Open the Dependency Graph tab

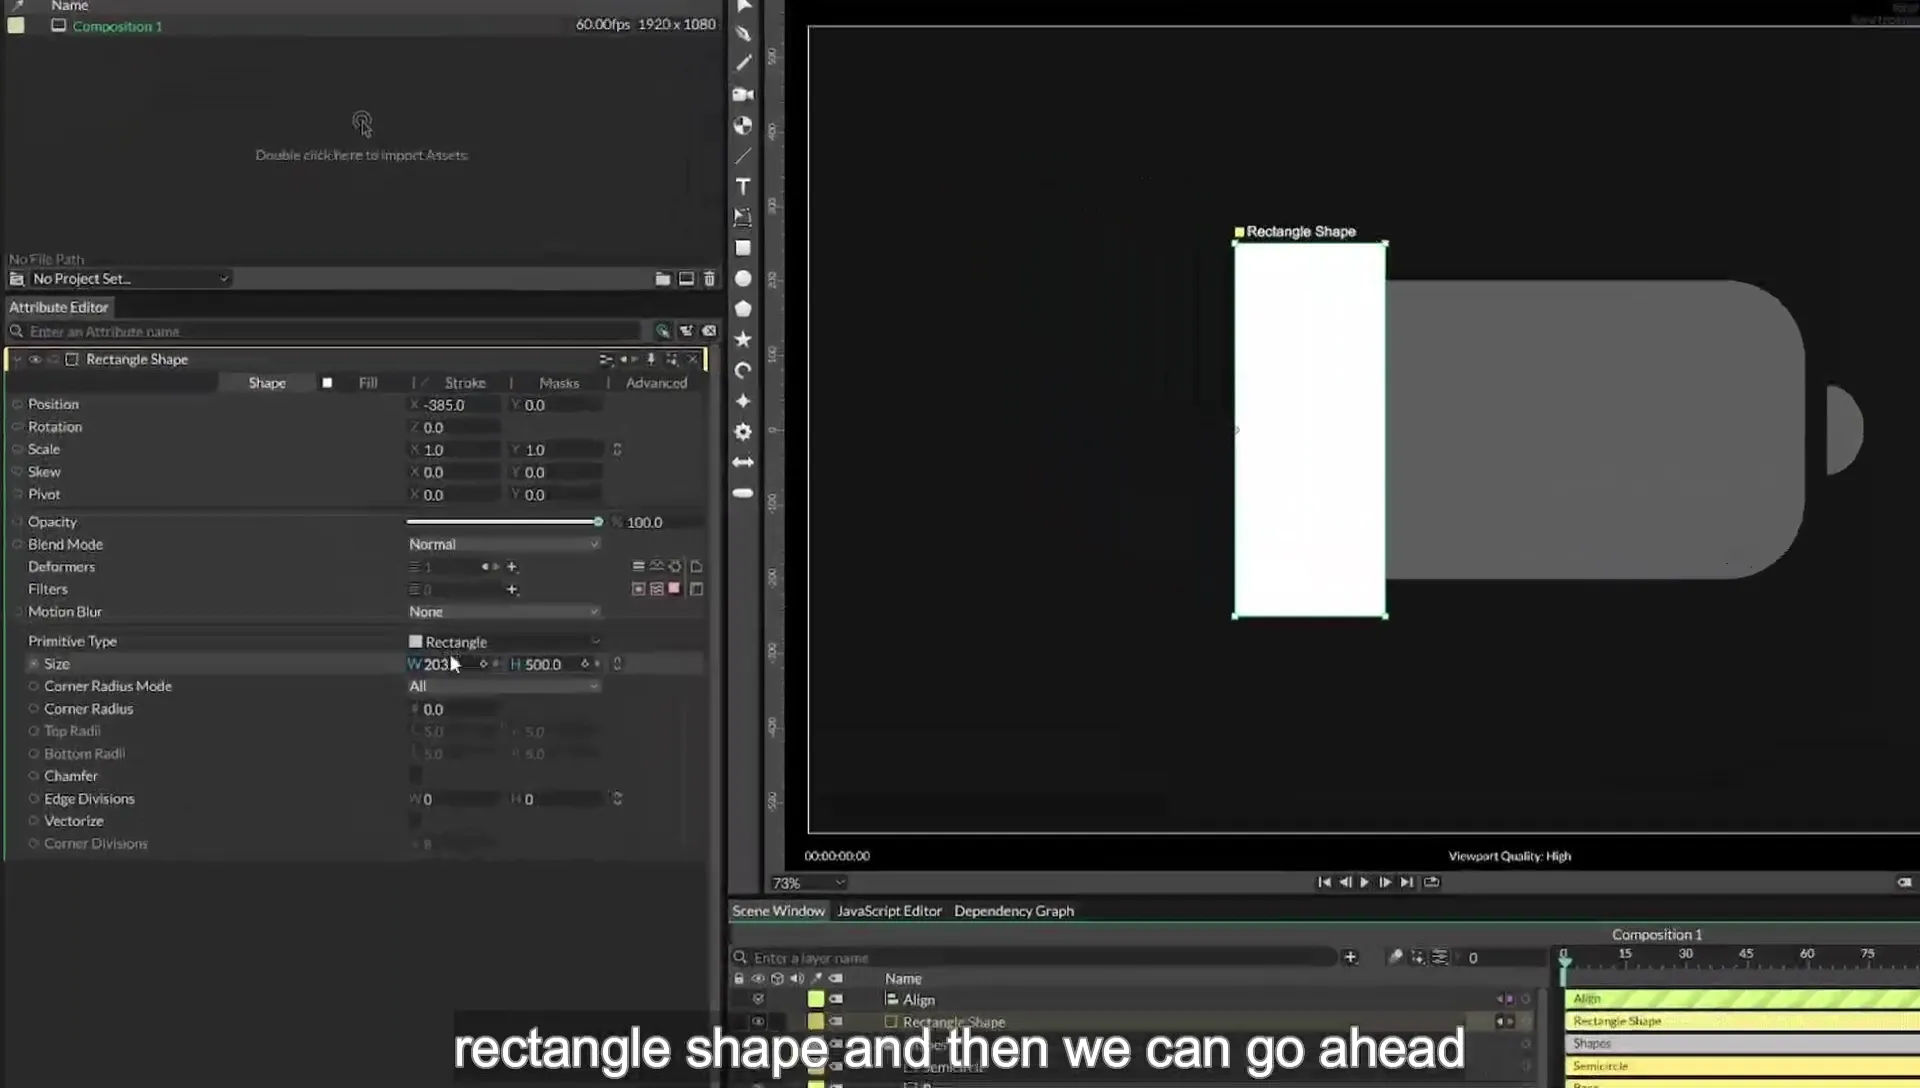pos(1014,911)
